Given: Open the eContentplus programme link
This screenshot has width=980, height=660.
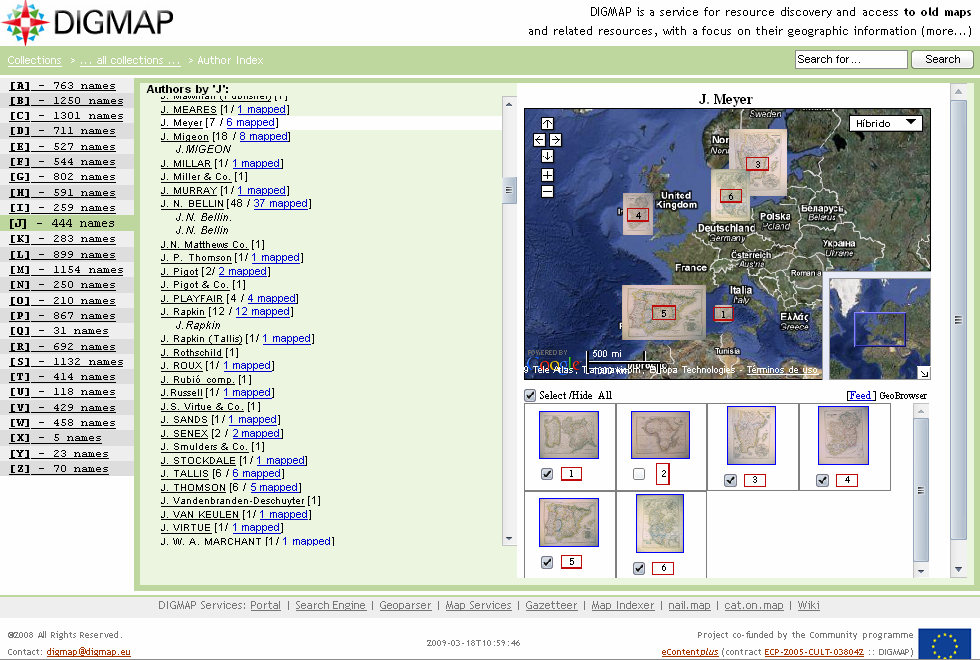Looking at the screenshot, I should pyautogui.click(x=690, y=652).
